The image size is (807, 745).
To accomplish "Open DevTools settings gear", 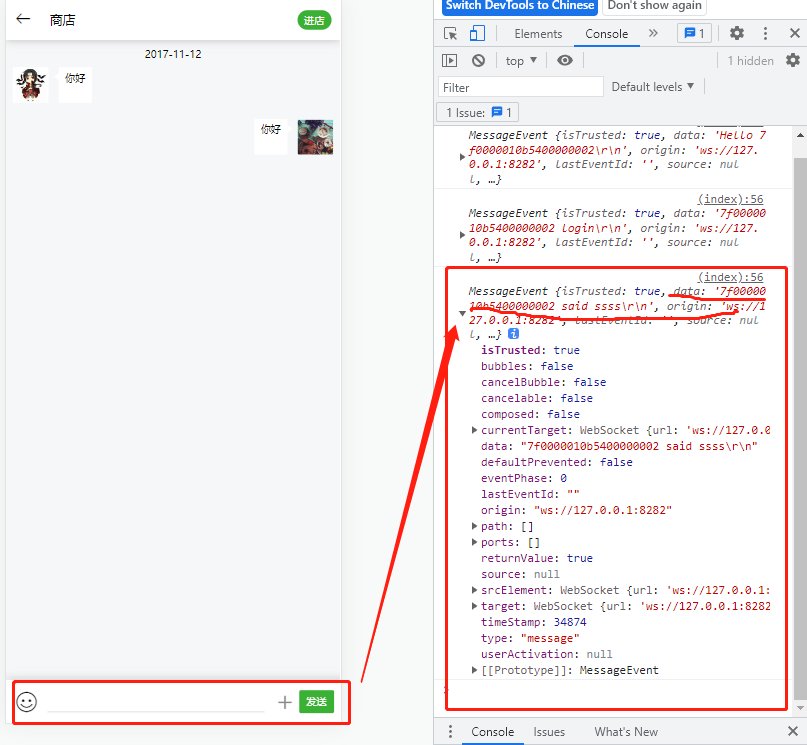I will (737, 33).
